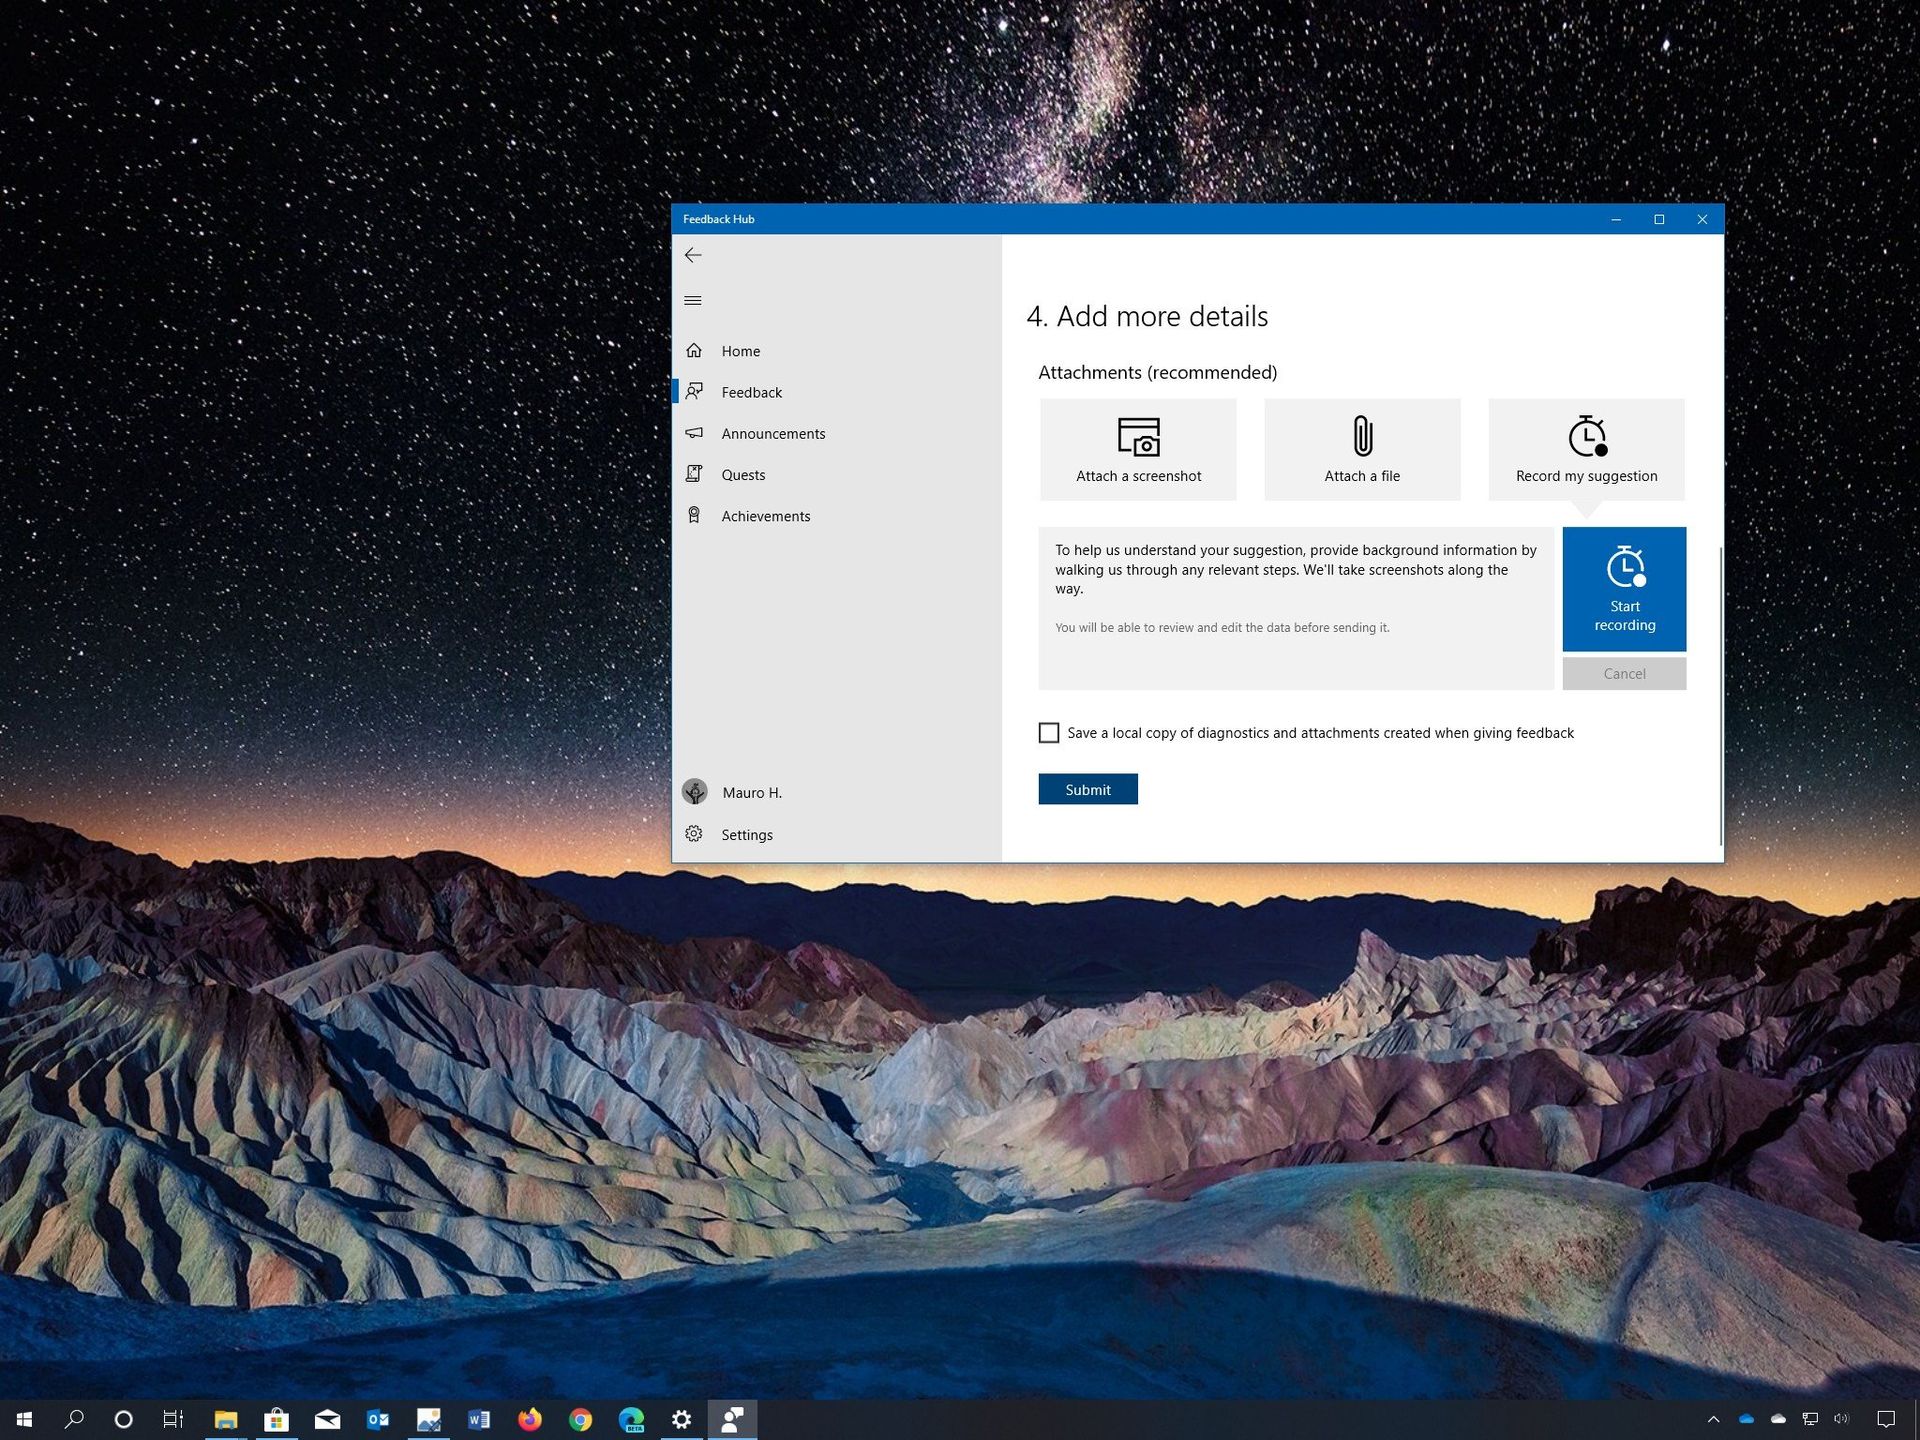View the Quests section
1920x1440 pixels.
[x=743, y=474]
